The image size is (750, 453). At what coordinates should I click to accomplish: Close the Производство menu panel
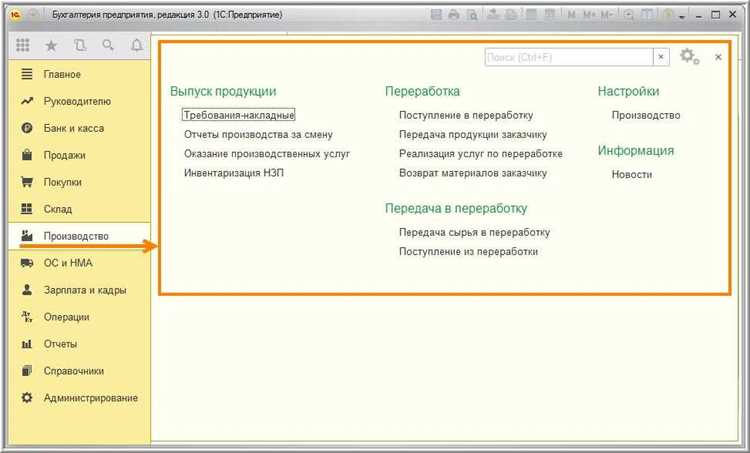(x=718, y=57)
